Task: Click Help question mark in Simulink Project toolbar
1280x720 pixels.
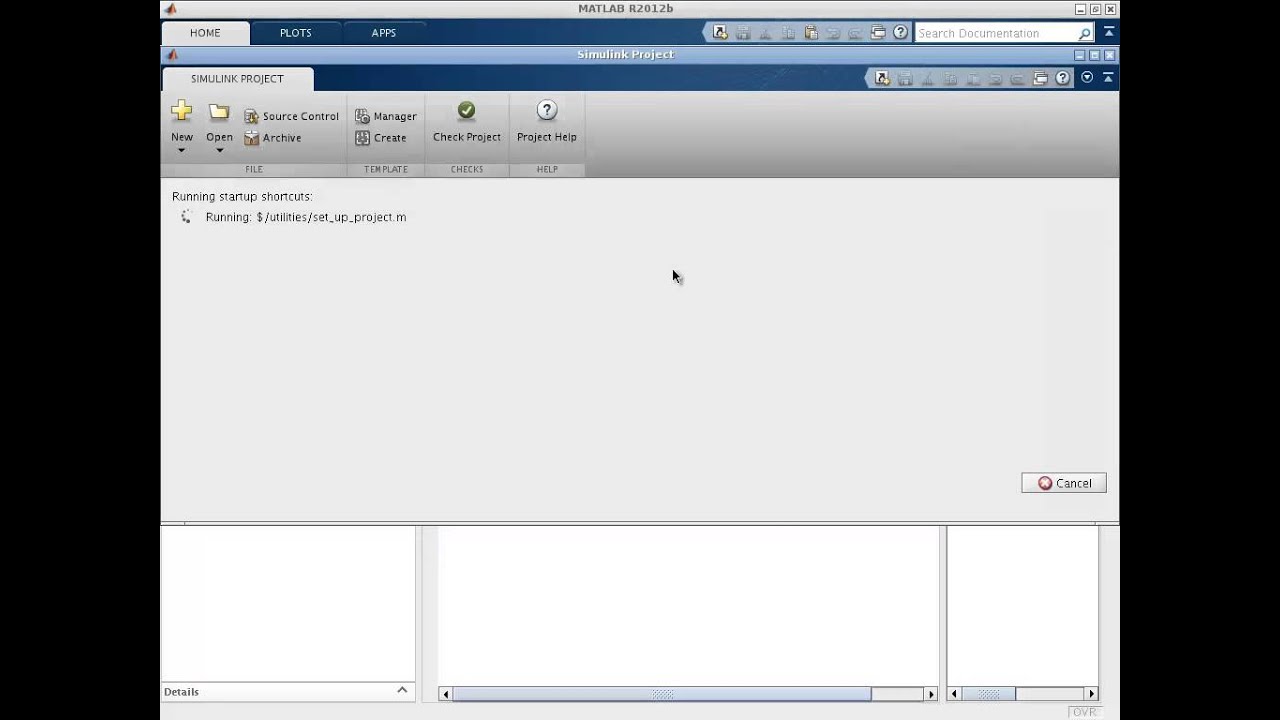Action: tap(1062, 78)
